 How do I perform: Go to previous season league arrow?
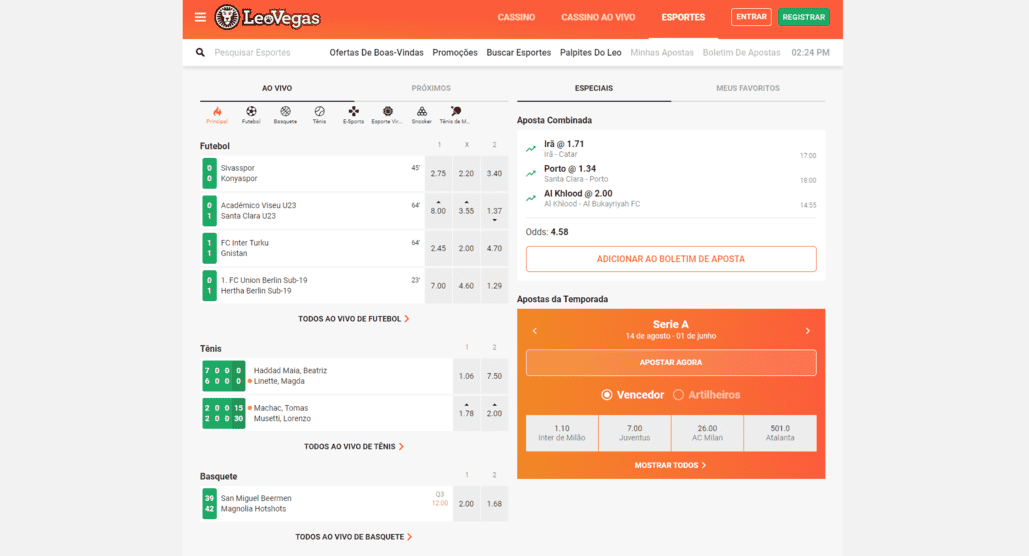tap(535, 331)
